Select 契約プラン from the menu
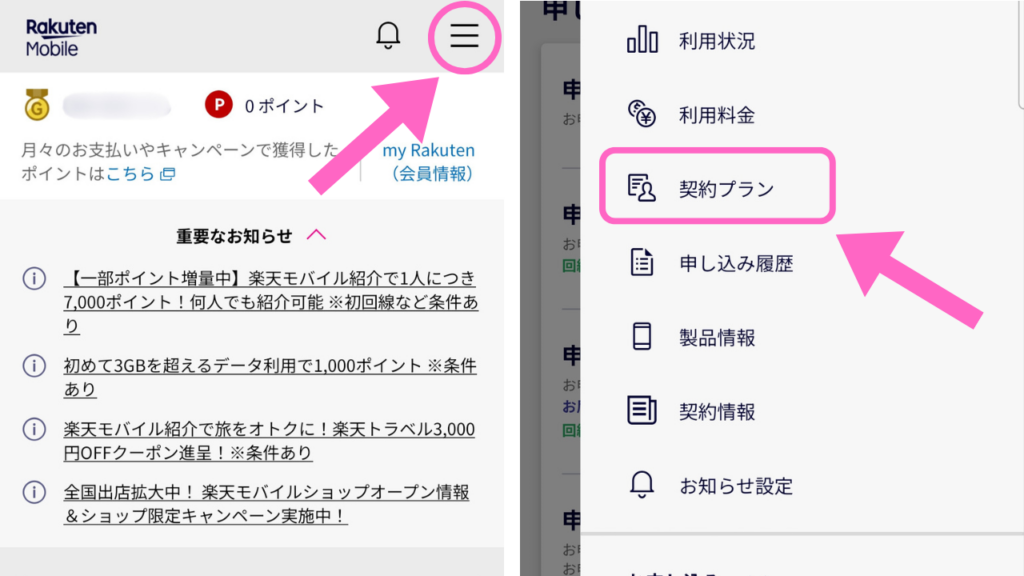1024x576 pixels. tap(717, 187)
